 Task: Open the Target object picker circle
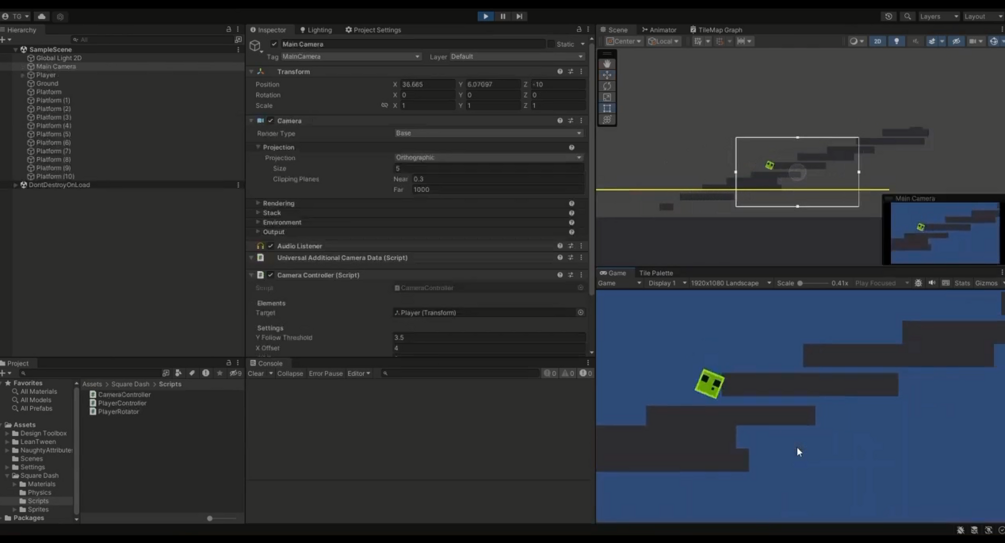click(x=580, y=313)
